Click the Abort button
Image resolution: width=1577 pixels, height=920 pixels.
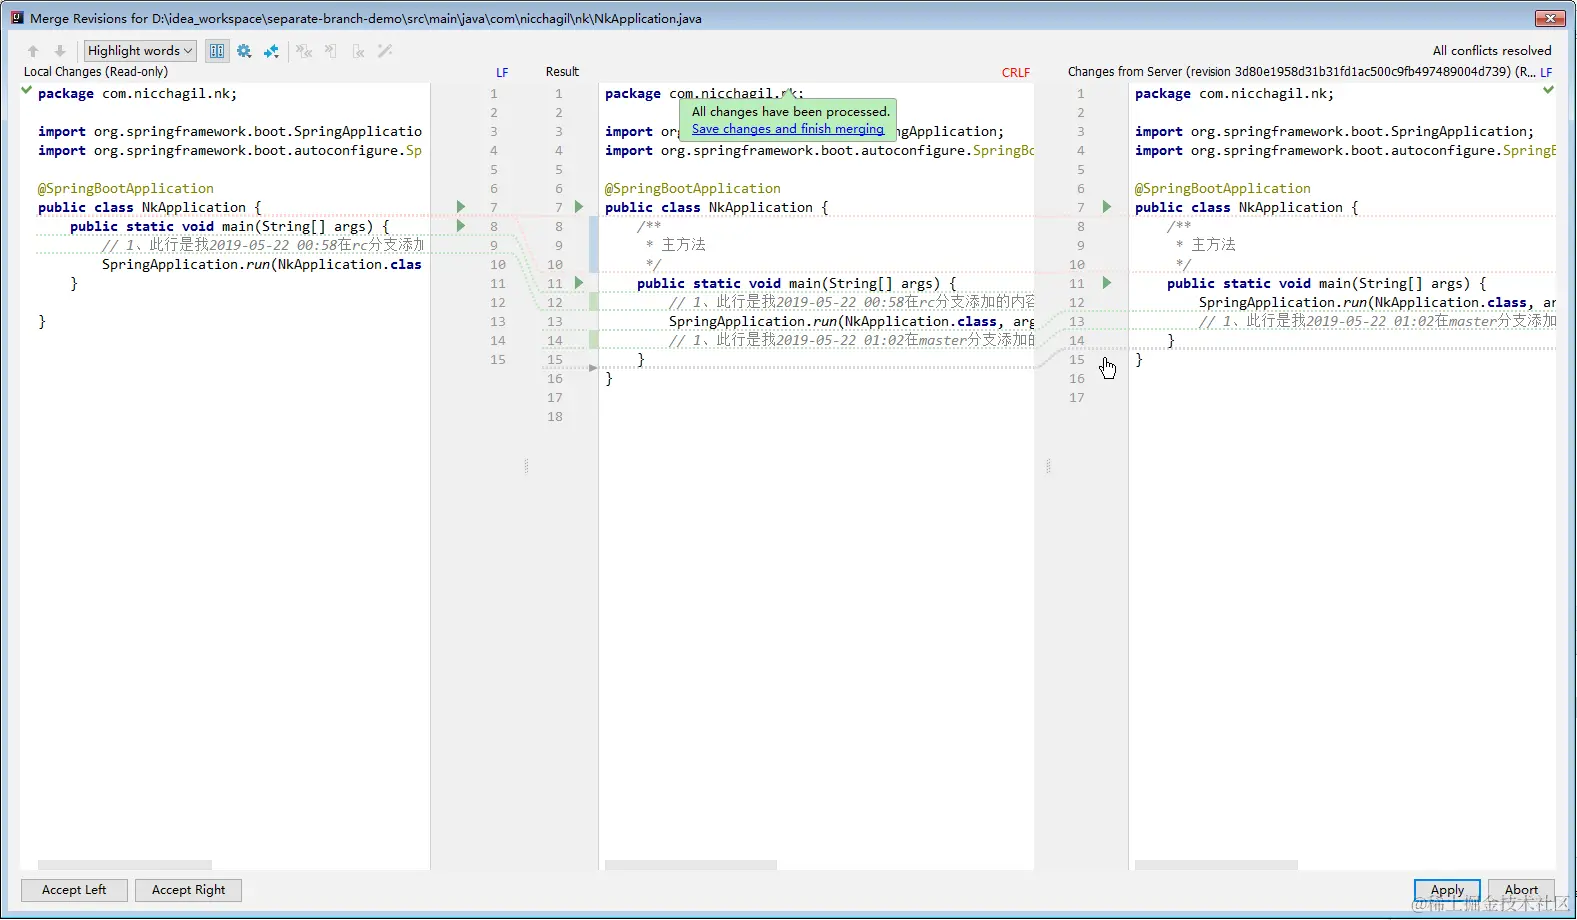(1521, 890)
